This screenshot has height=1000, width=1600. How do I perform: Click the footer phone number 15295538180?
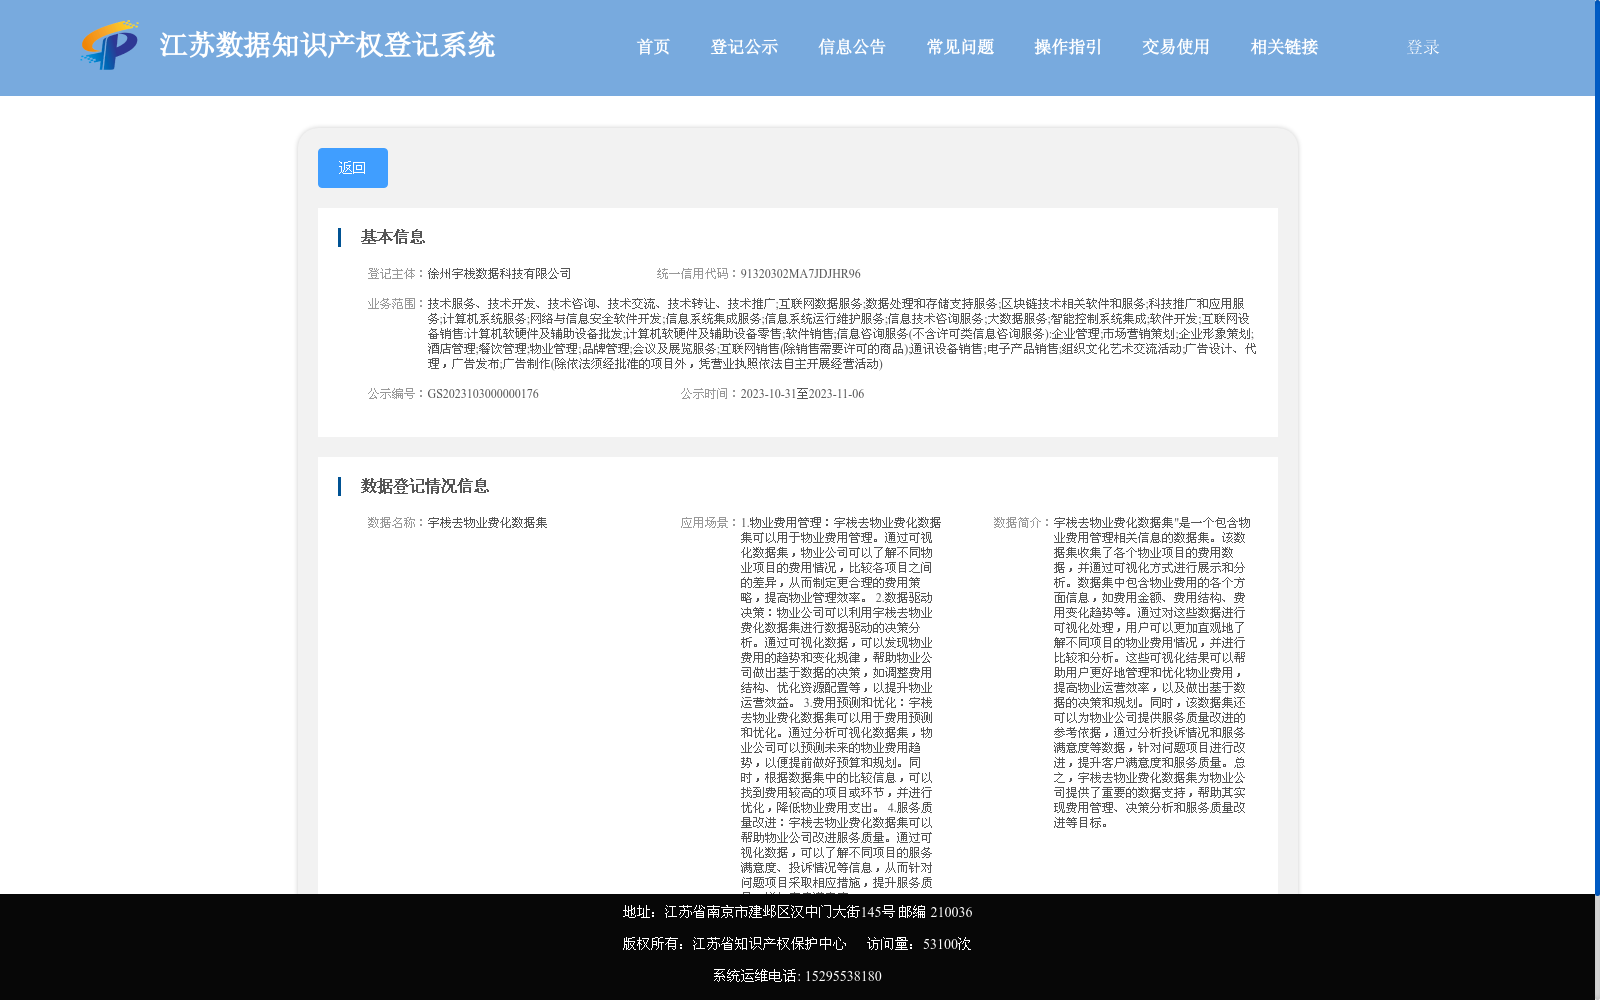[843, 976]
